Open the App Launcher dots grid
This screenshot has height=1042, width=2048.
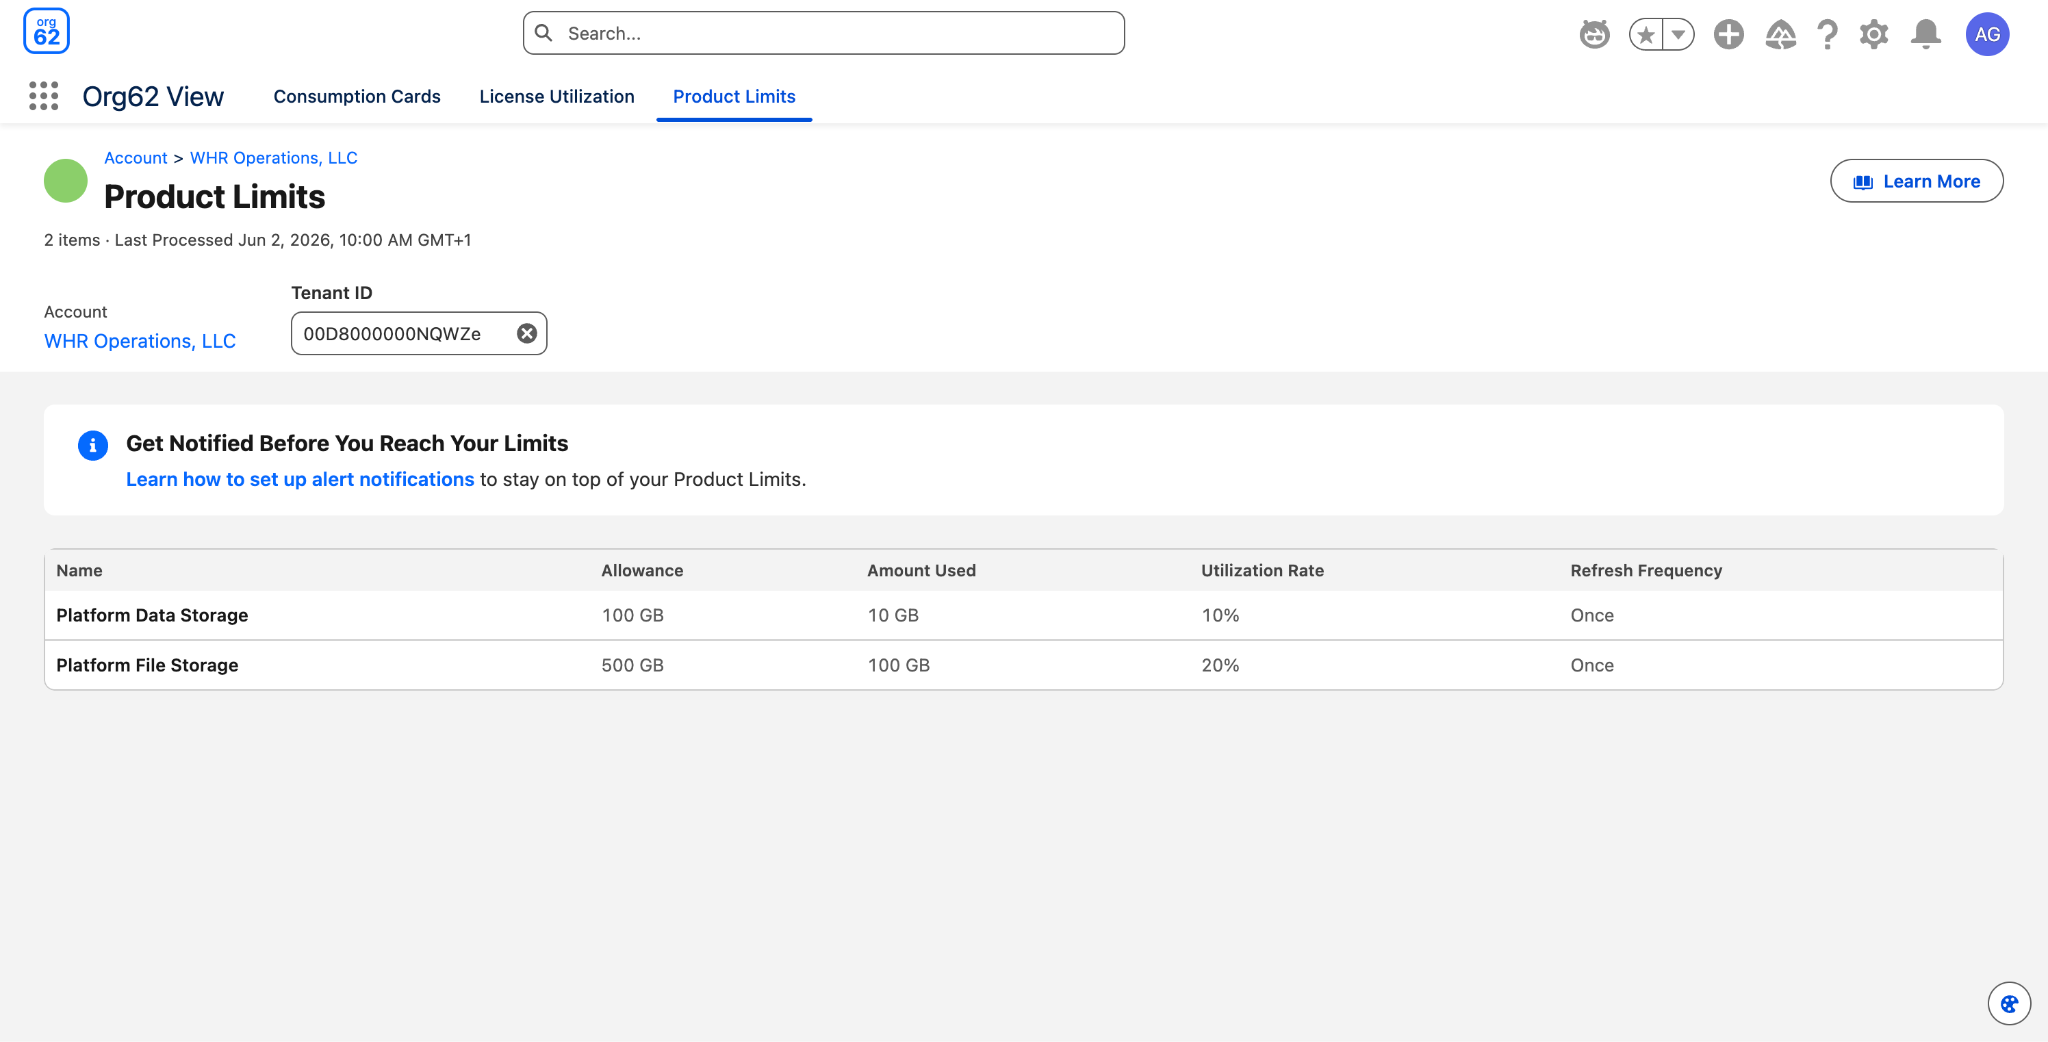[x=43, y=96]
